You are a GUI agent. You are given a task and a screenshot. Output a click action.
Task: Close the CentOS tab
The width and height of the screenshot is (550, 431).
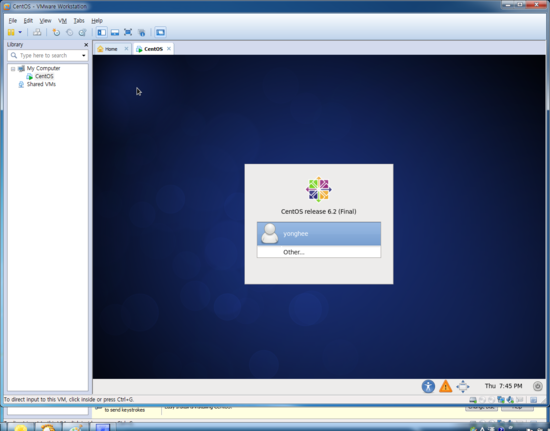(169, 49)
